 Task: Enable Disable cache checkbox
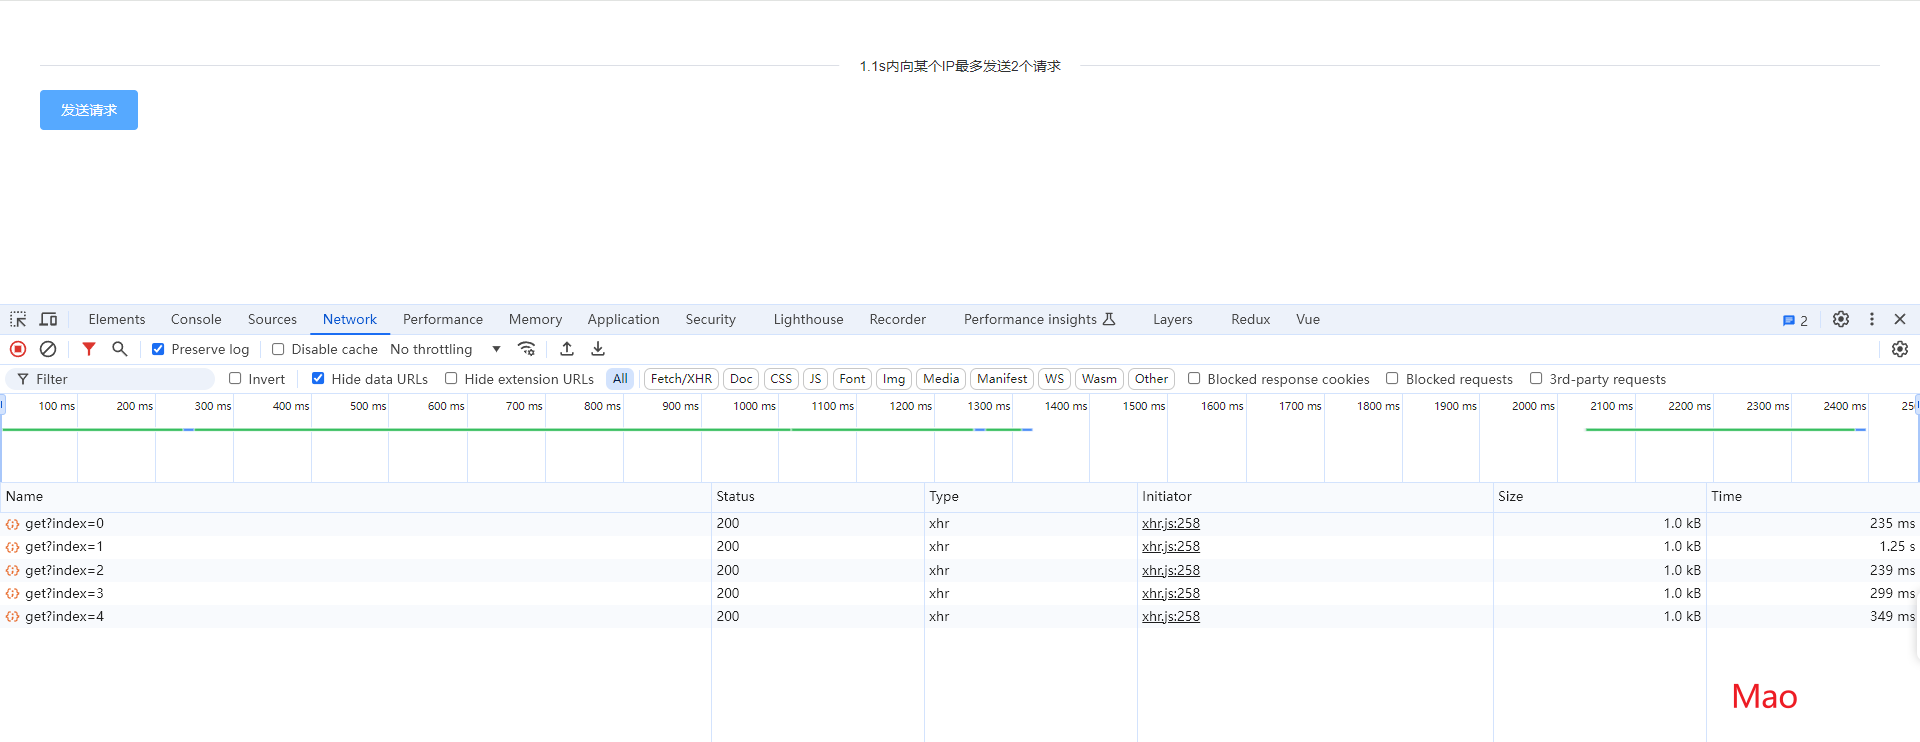[278, 349]
